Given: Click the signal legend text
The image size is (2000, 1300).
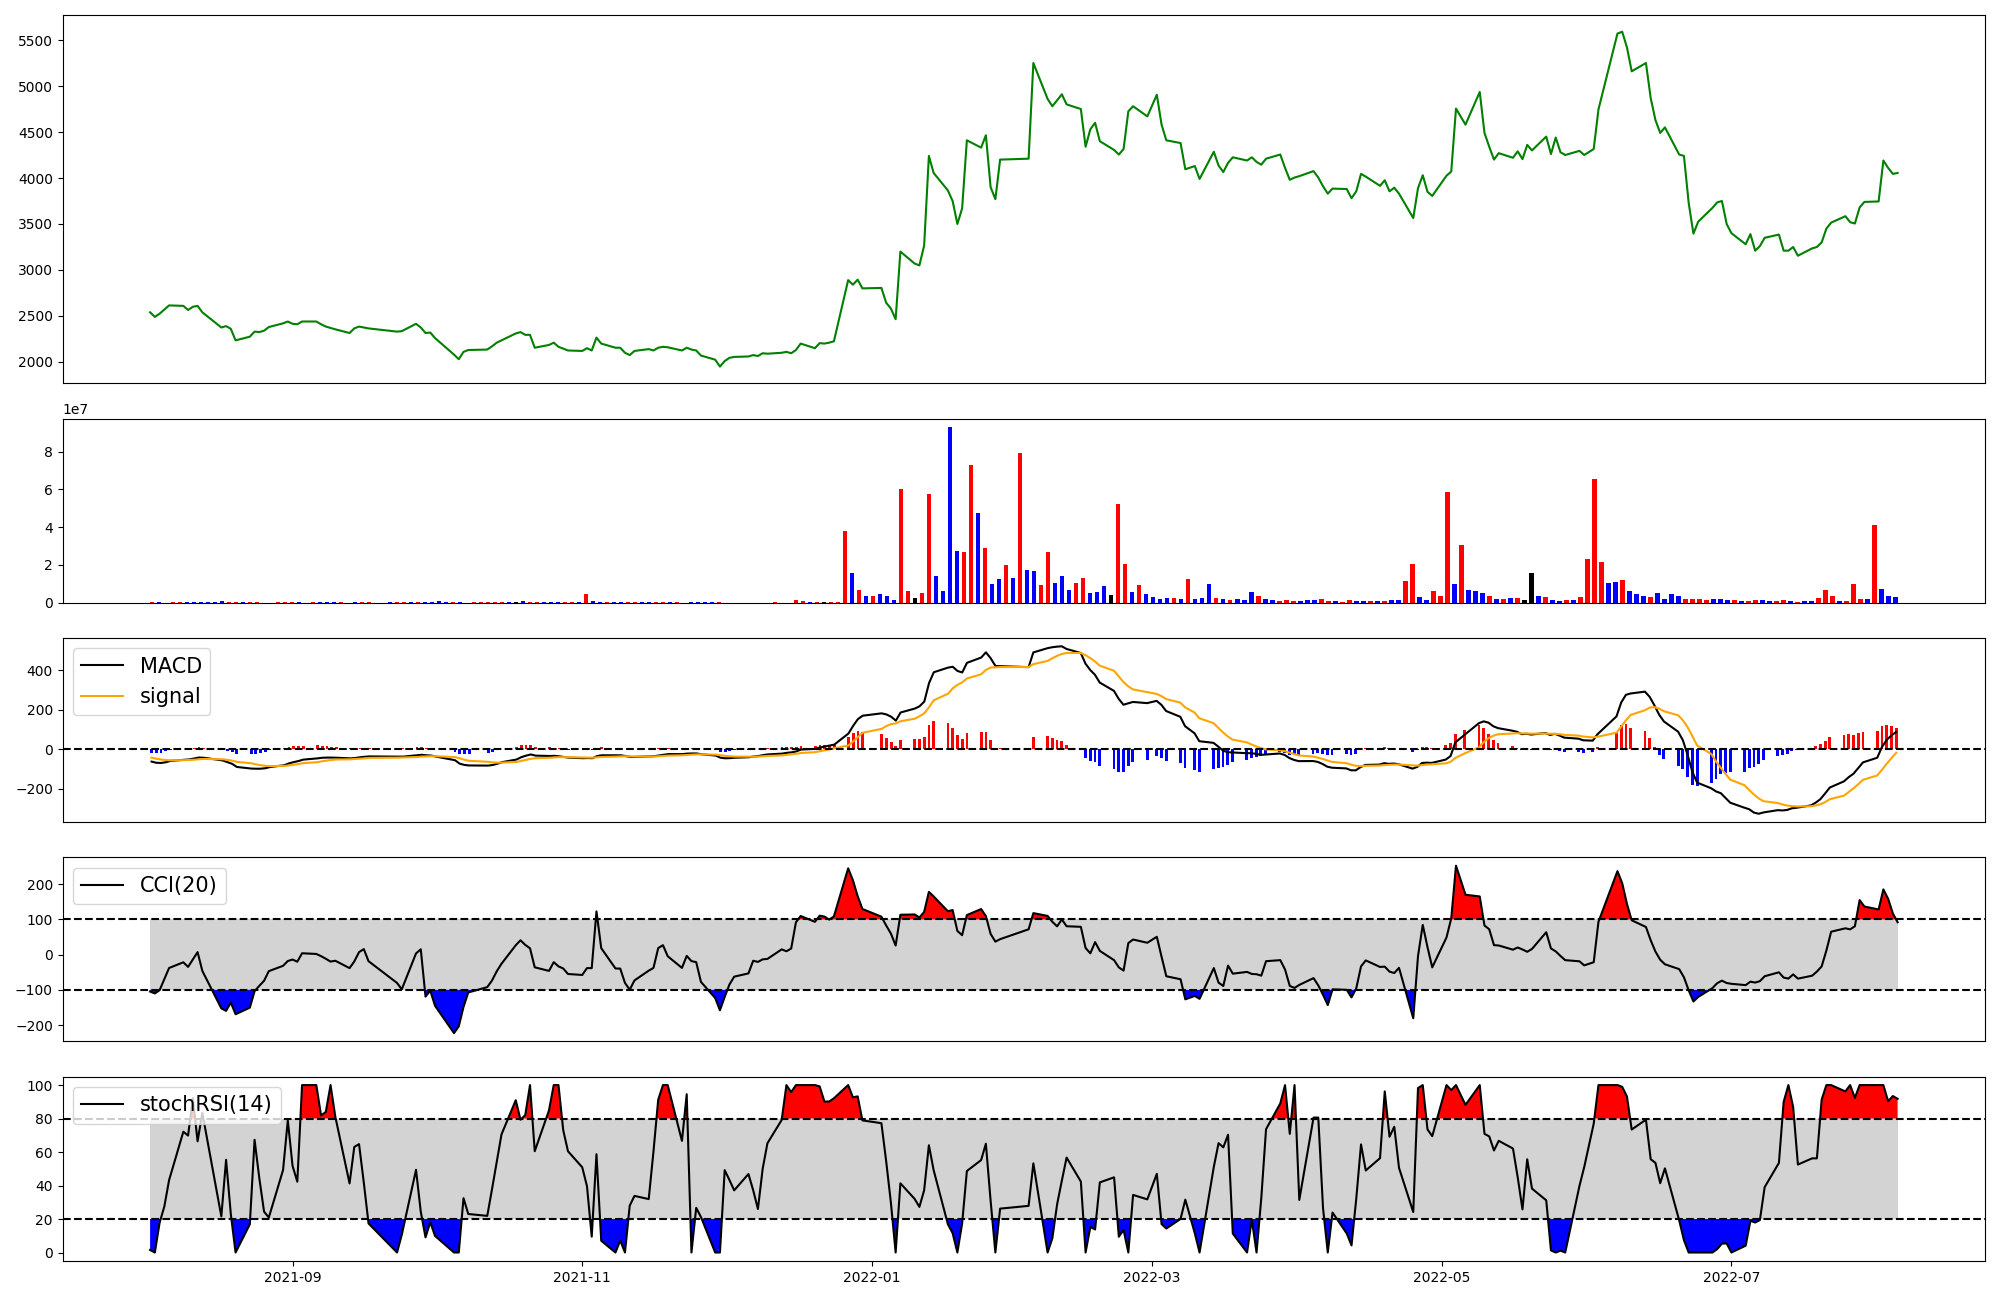Looking at the screenshot, I should pos(170,696).
